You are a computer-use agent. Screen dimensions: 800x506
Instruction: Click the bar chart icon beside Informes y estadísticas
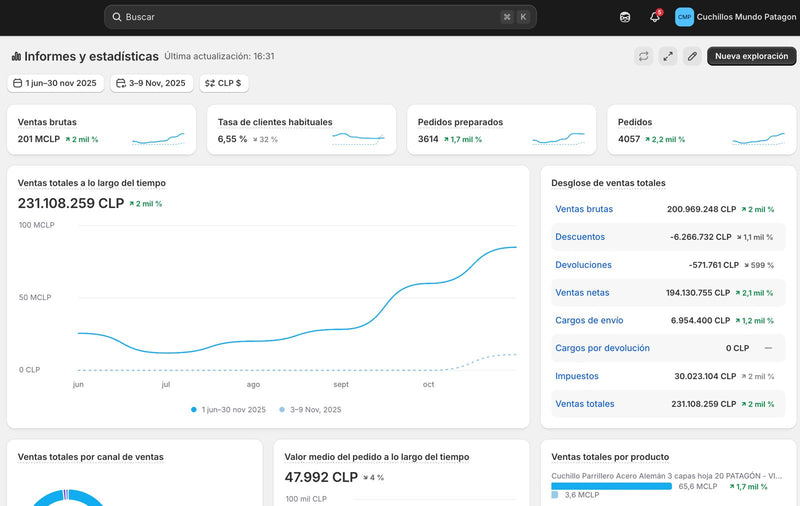16,56
